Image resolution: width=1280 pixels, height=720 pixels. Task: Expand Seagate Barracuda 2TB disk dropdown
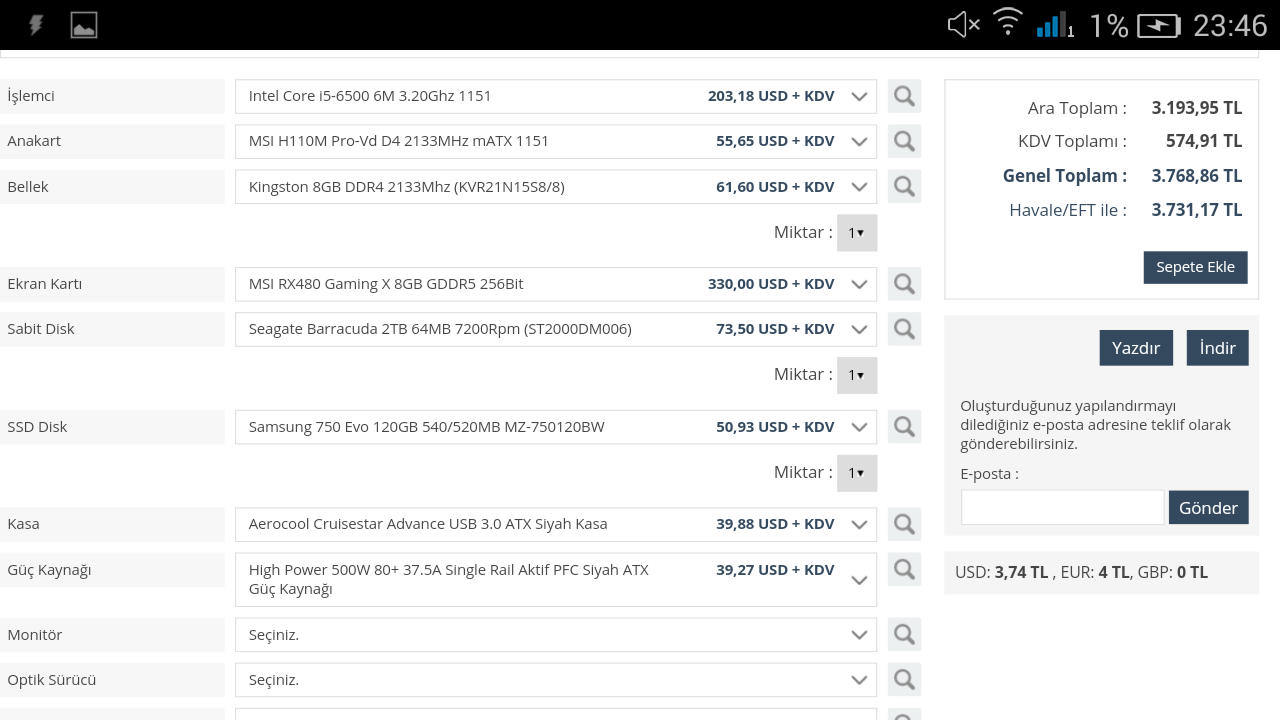point(556,329)
